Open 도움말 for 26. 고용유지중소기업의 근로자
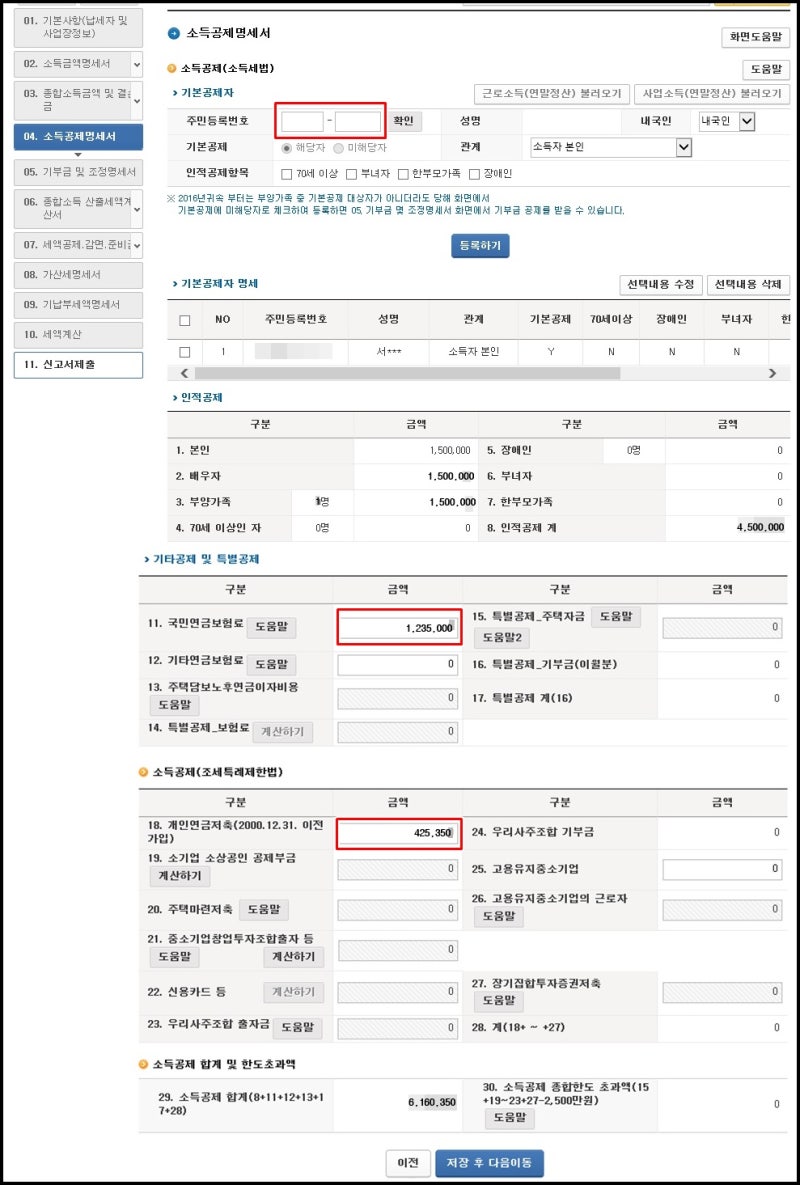This screenshot has width=800, height=1185. click(x=499, y=917)
